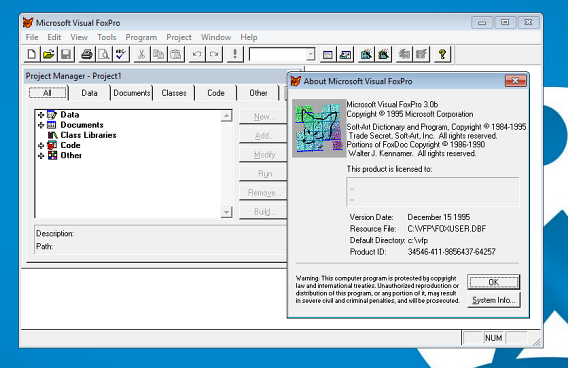Click the Help question mark icon
Viewport: 568px width, 368px height.
442,54
